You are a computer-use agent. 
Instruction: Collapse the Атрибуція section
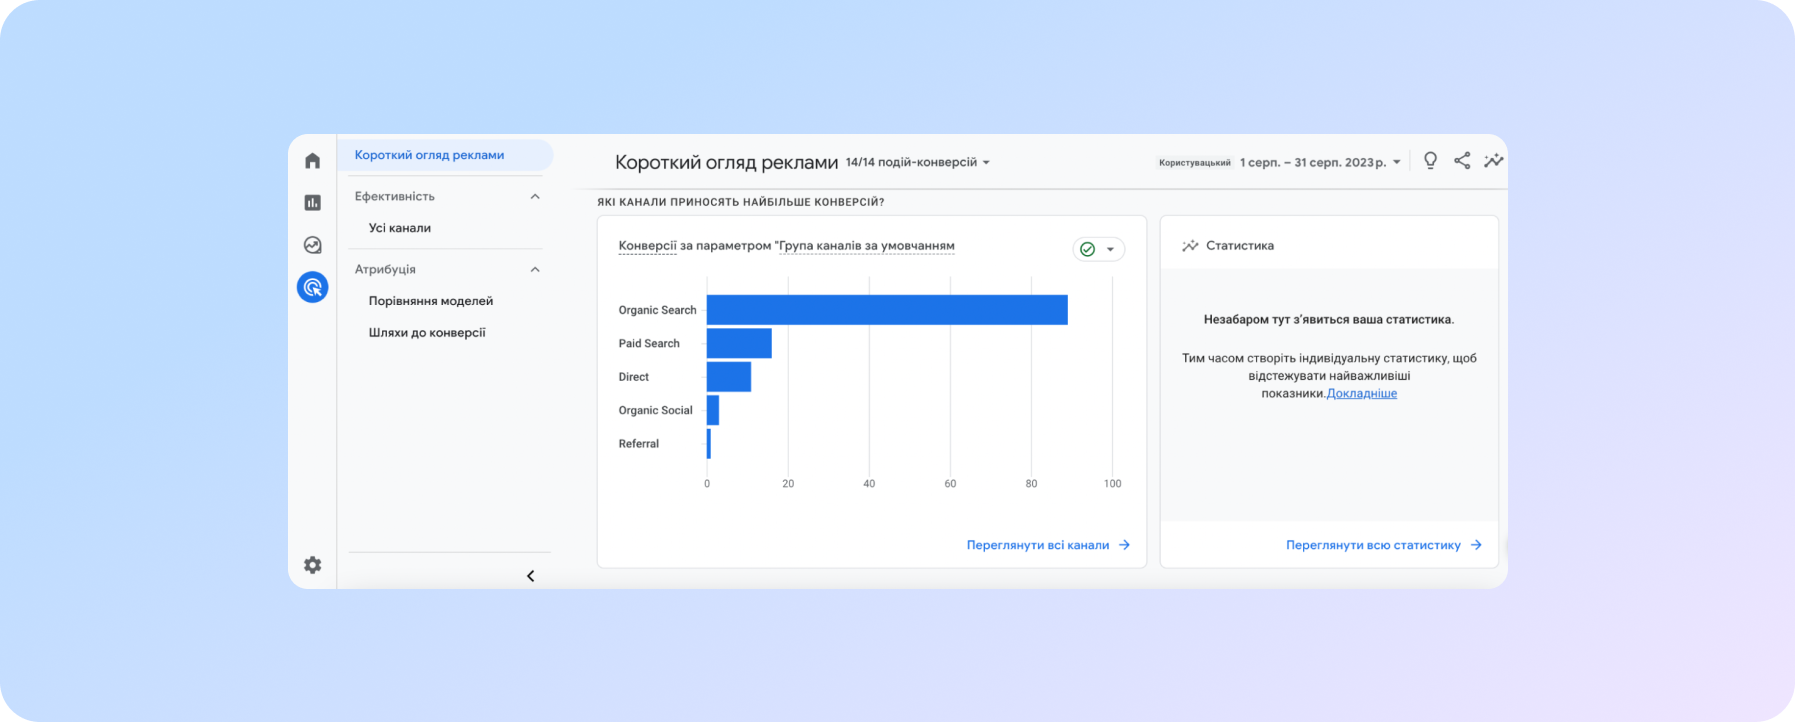click(x=535, y=270)
